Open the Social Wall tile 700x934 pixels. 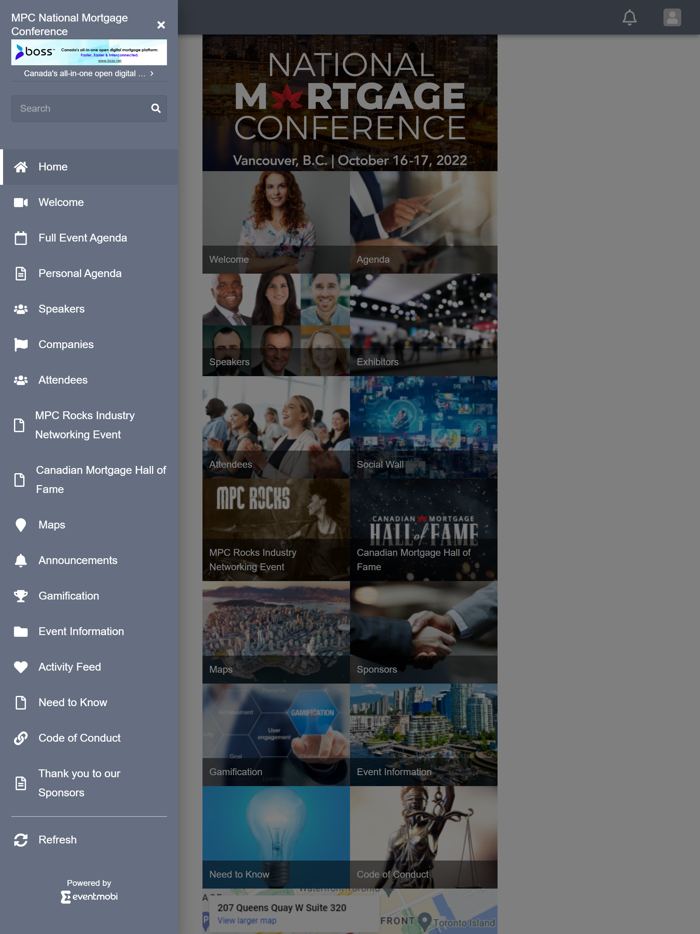(x=424, y=427)
